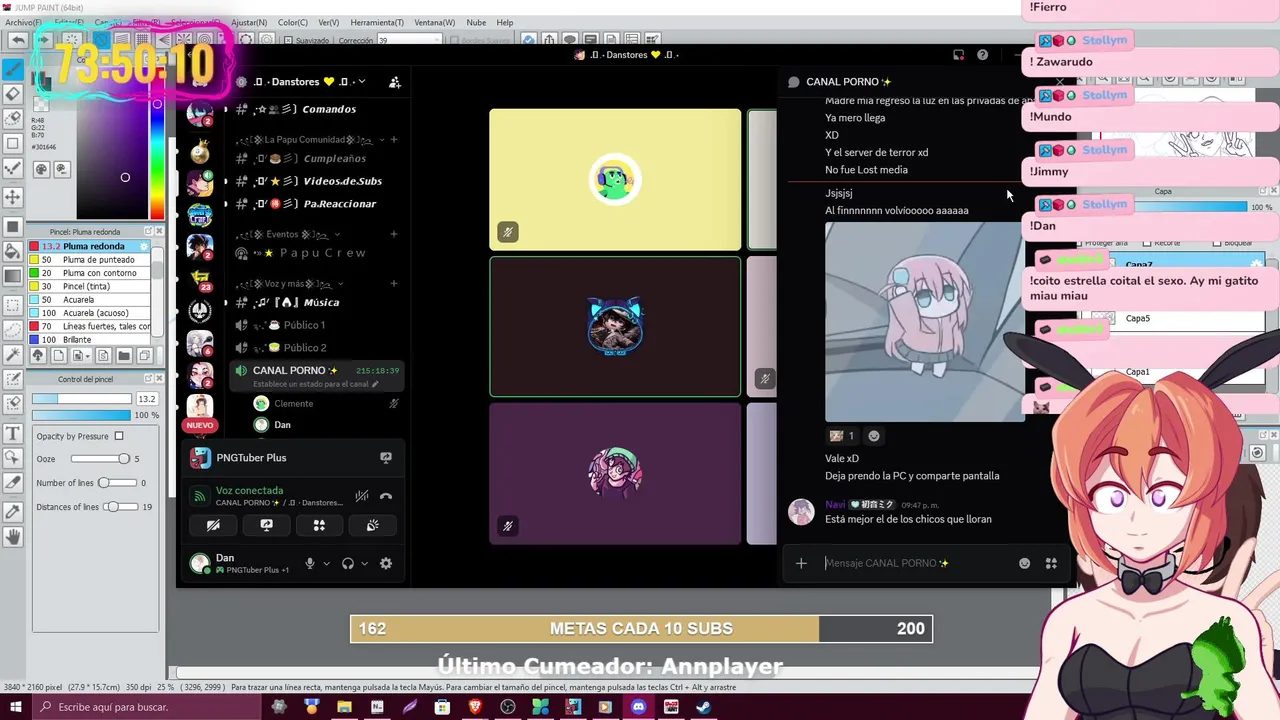Open the Corrección value dropdown
This screenshot has width=1280, height=720.
point(436,40)
